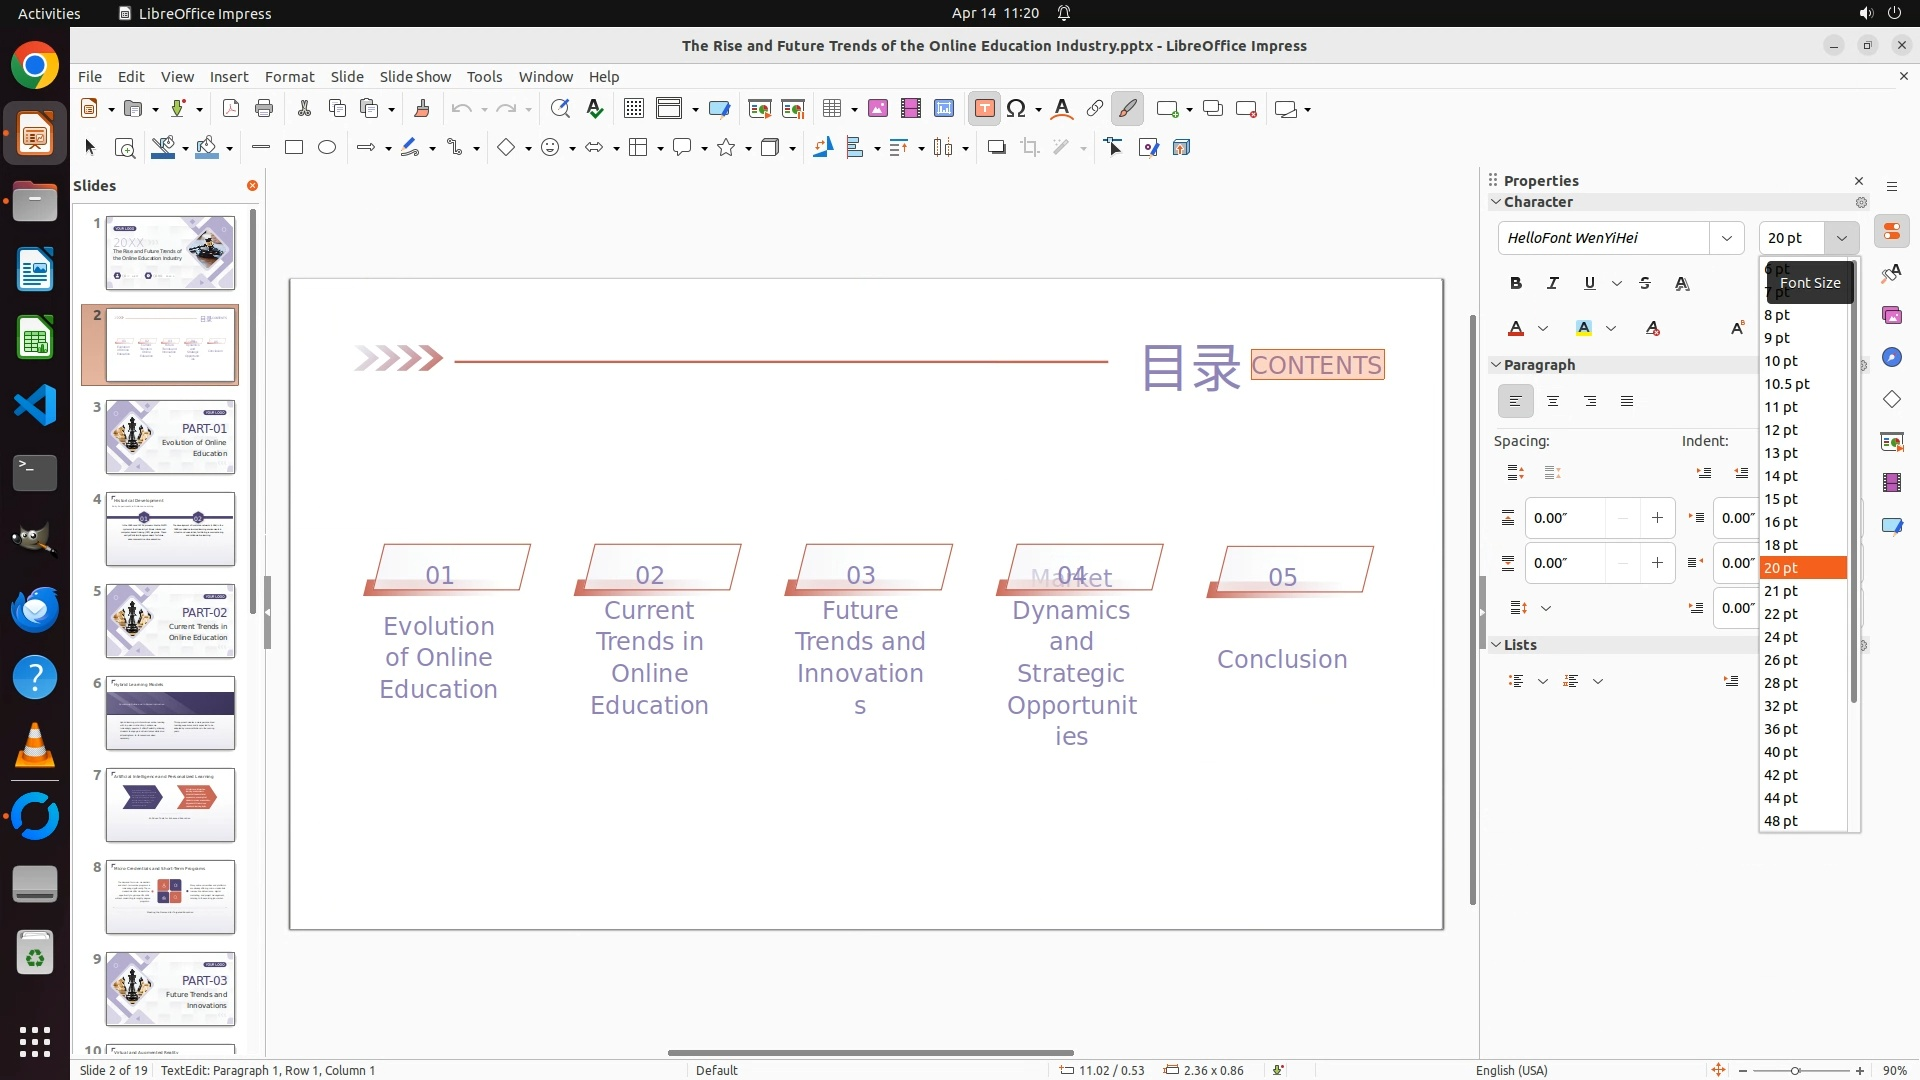Collapse the Lists section
The height and width of the screenshot is (1080, 1920).
point(1496,645)
